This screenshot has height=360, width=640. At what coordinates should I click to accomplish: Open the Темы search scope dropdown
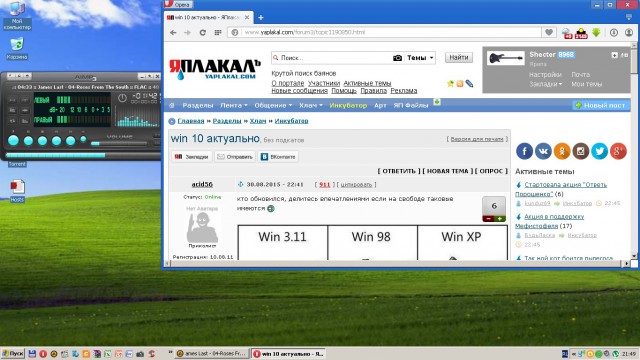[420, 58]
